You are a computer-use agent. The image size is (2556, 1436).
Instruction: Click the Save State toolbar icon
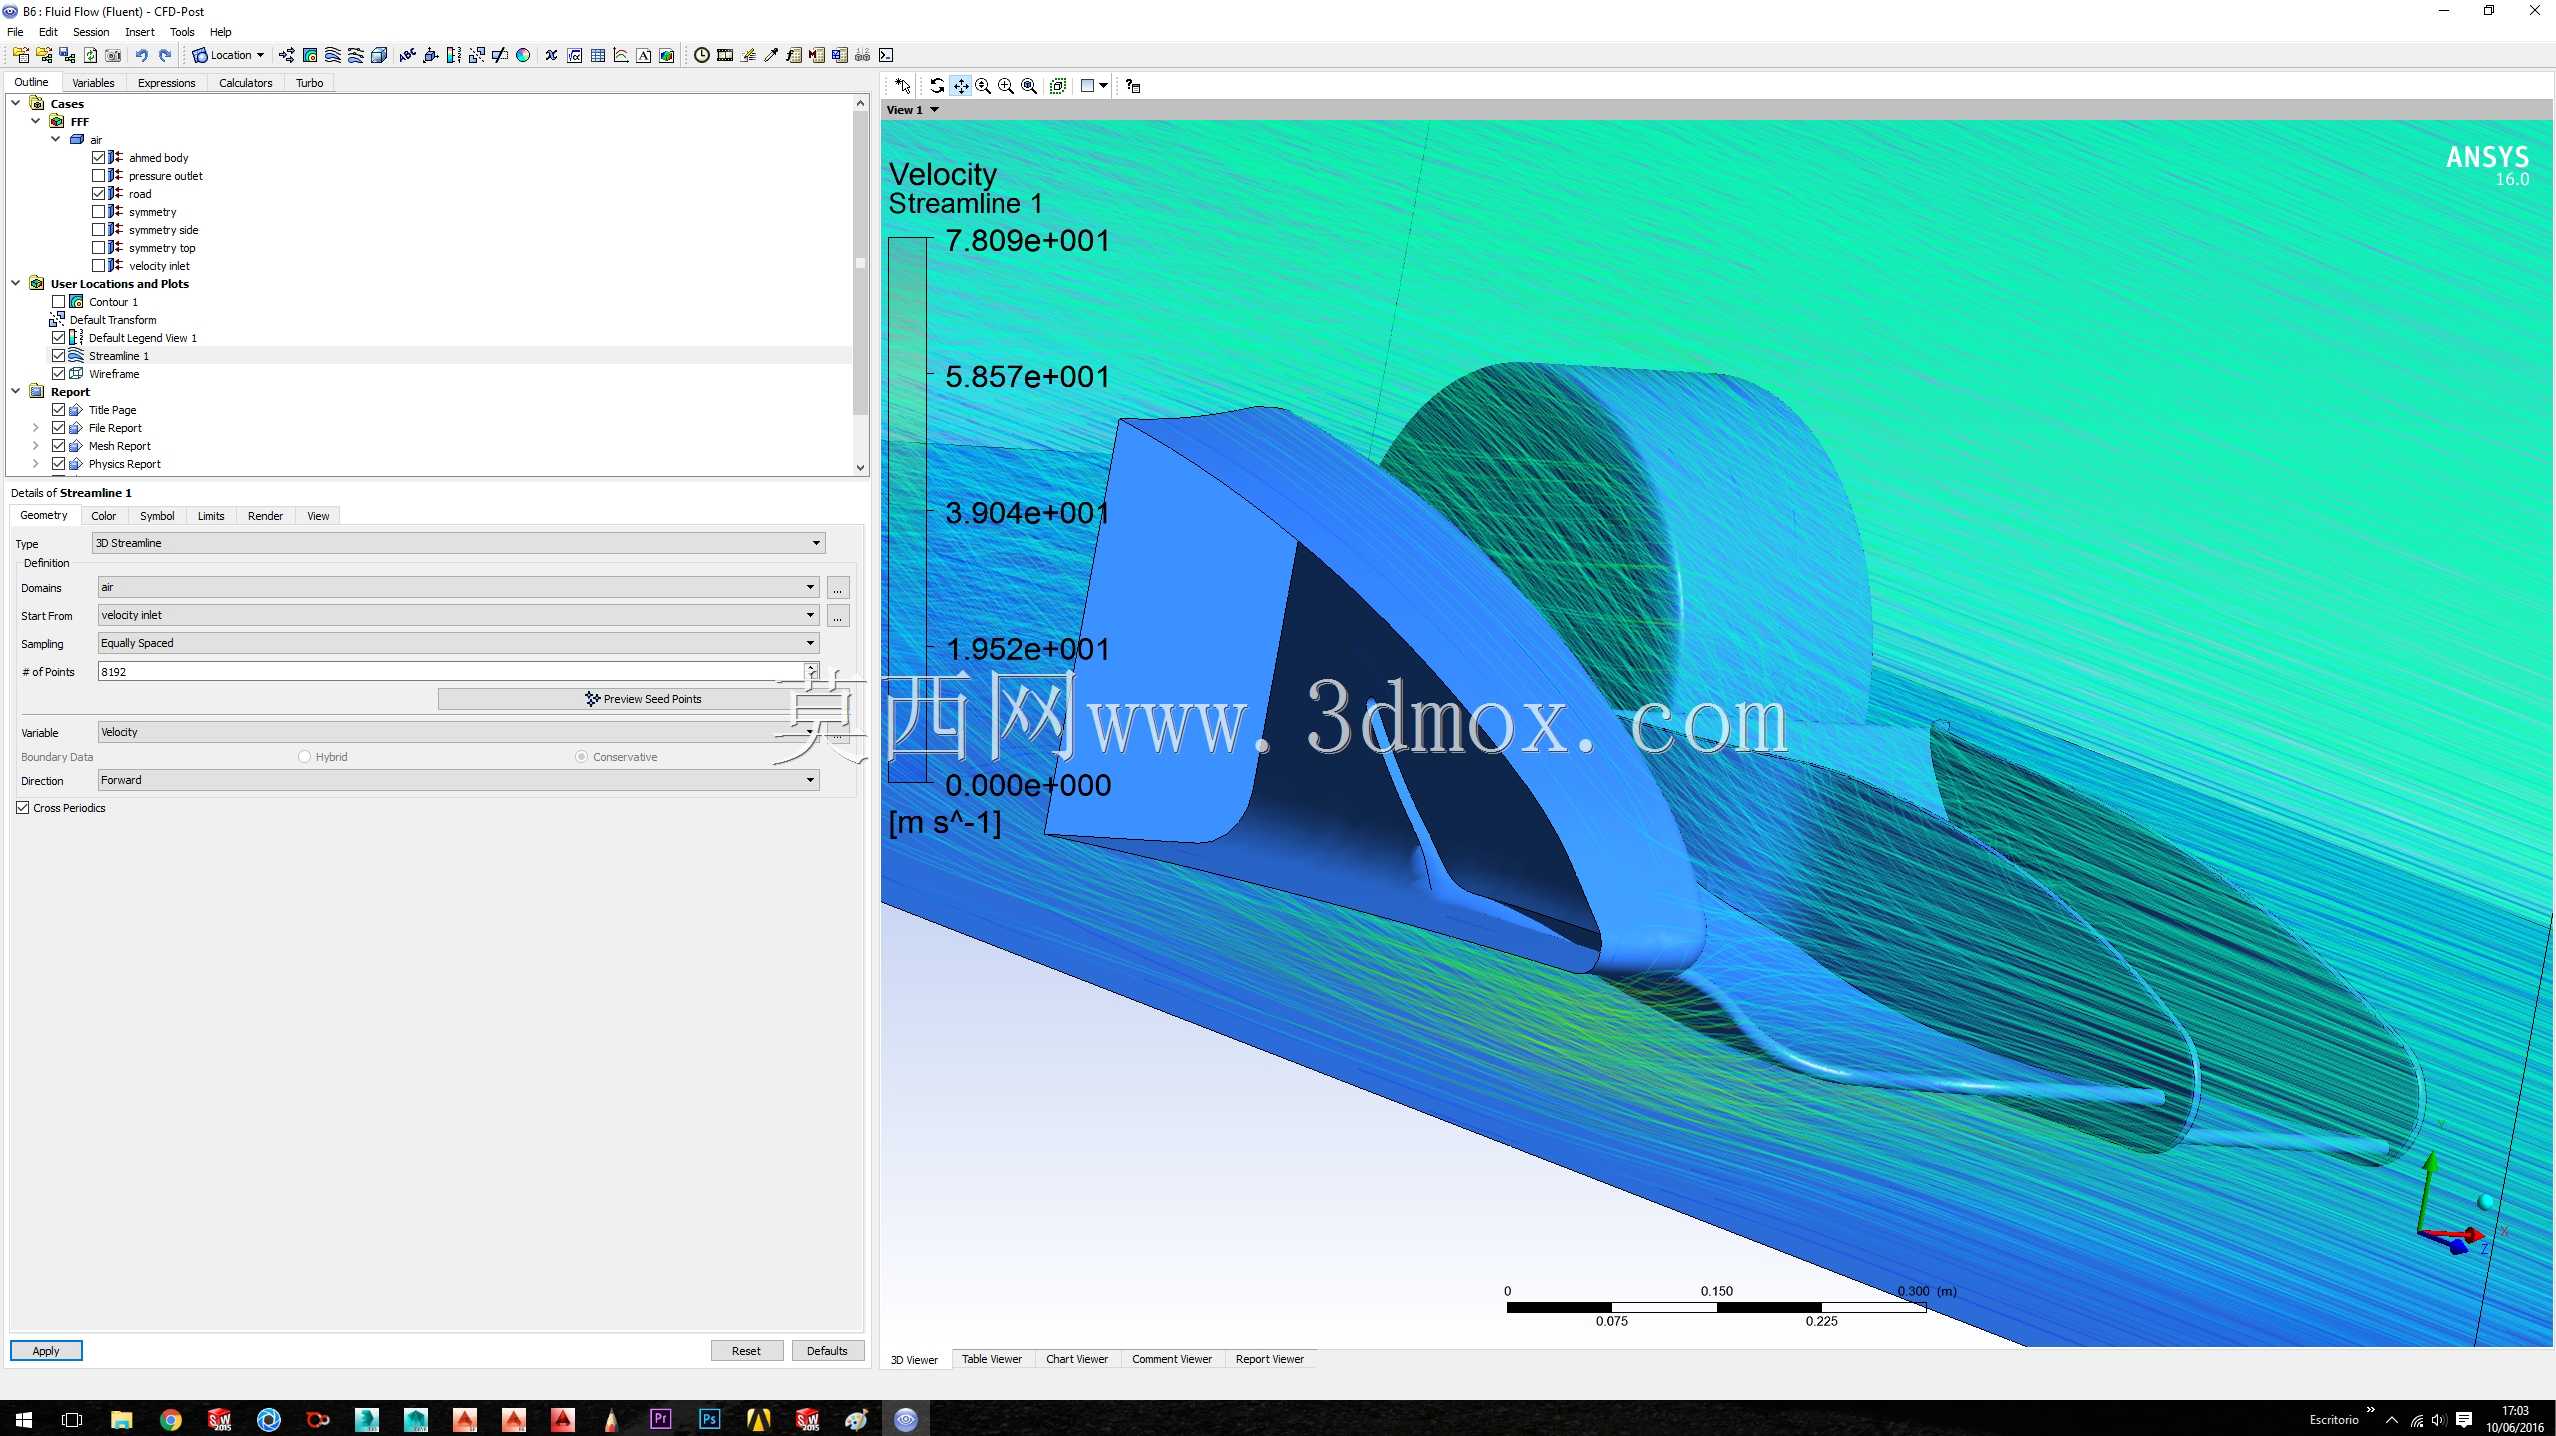pos(67,55)
